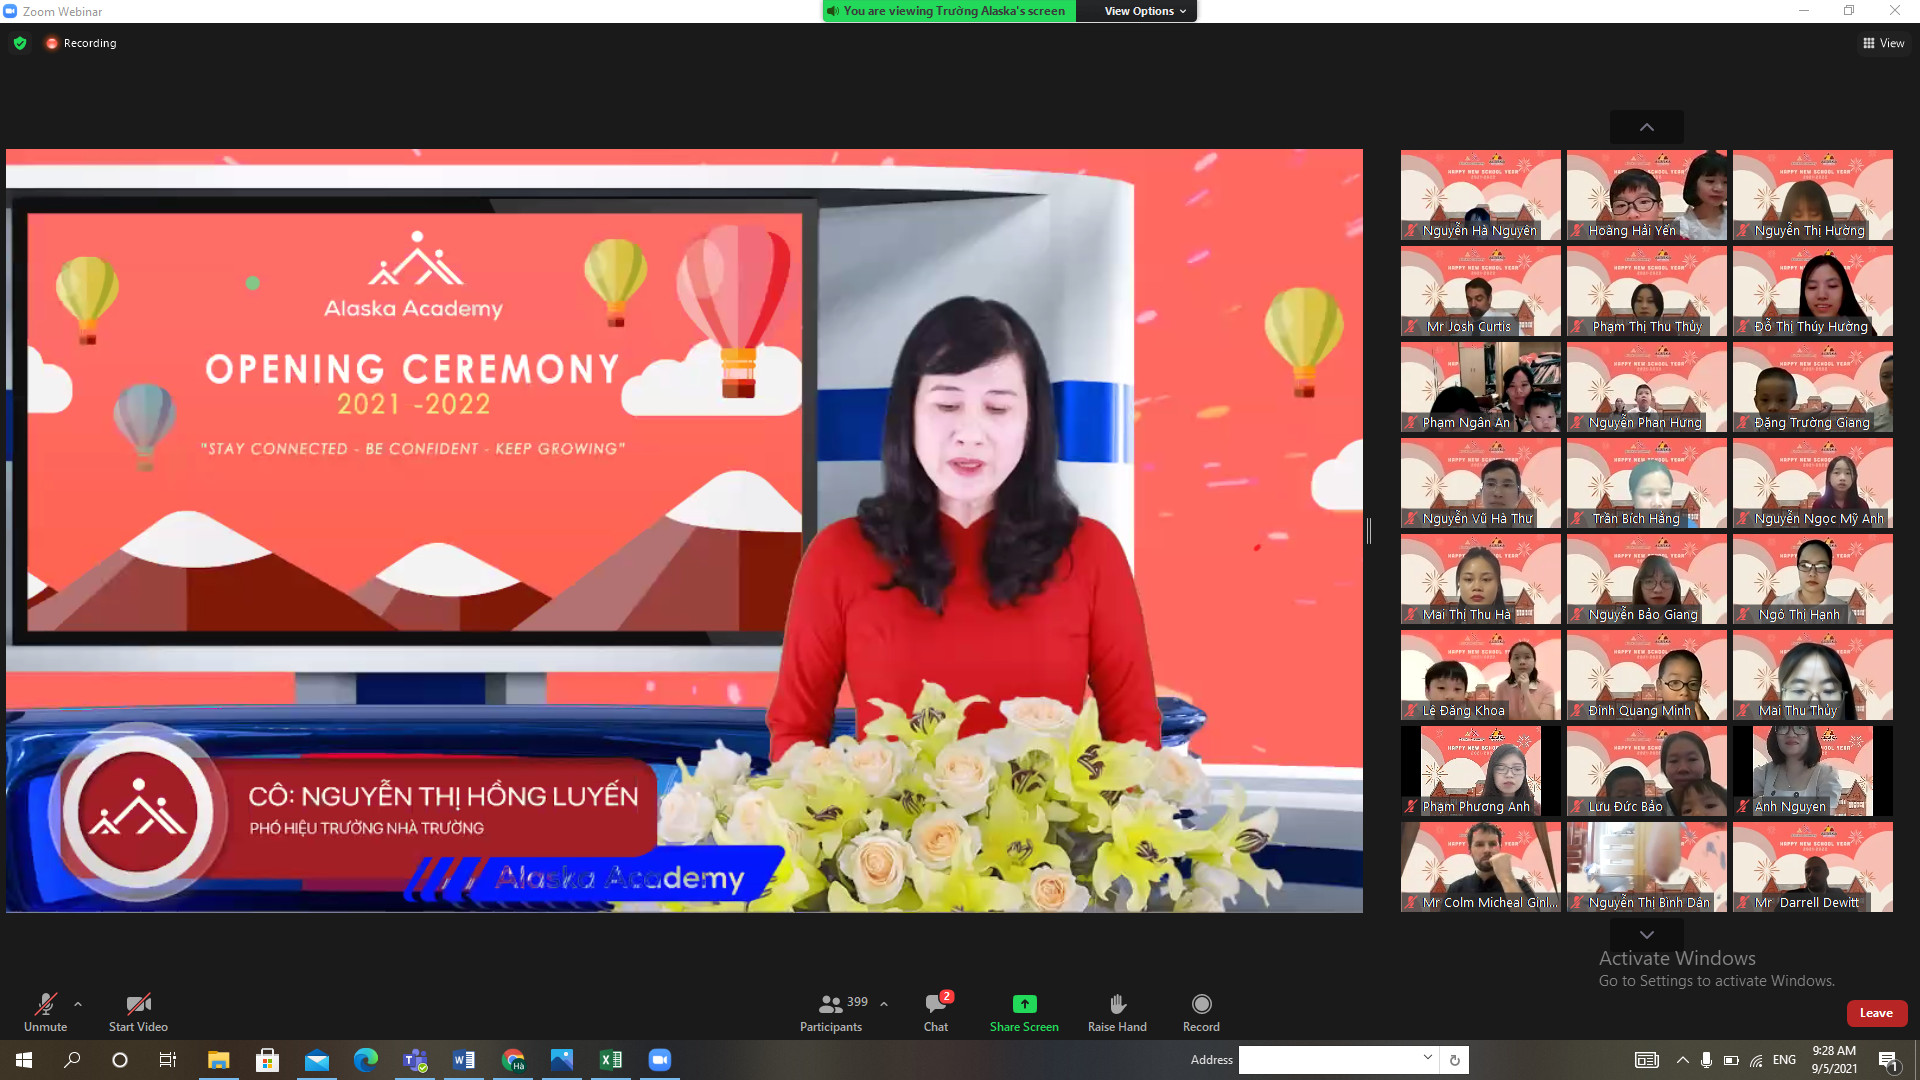Viewport: 1920px width, 1080px height.
Task: Click the Recording indicator
Action: 81,43
